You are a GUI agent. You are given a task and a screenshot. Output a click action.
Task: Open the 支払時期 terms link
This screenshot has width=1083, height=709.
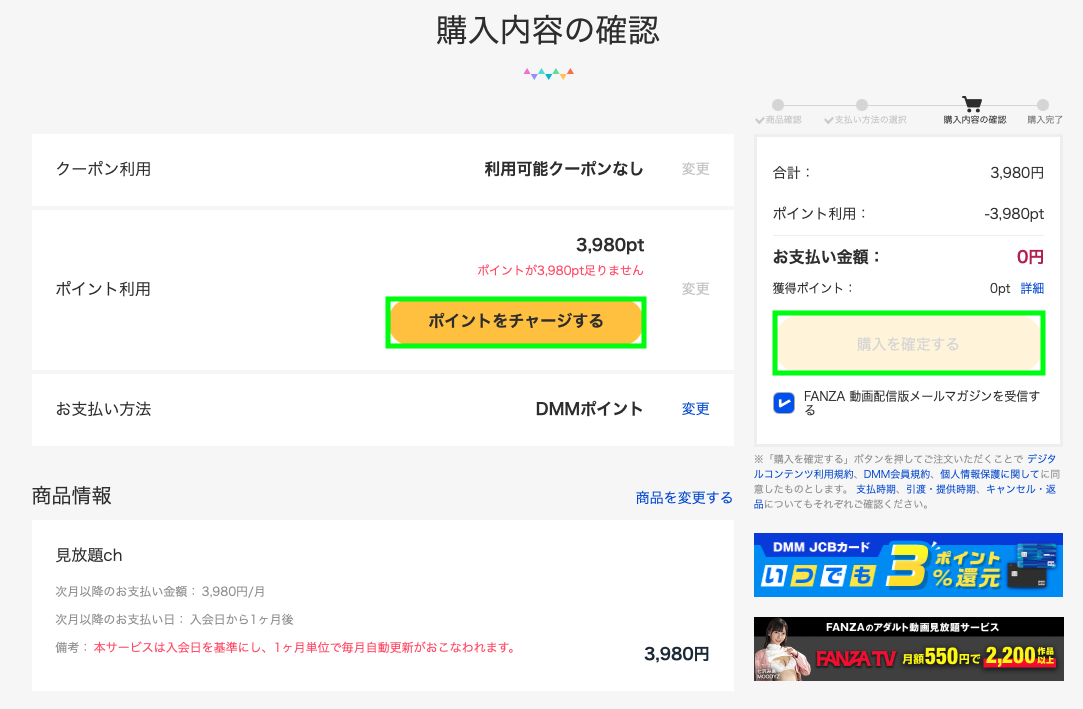click(875, 489)
